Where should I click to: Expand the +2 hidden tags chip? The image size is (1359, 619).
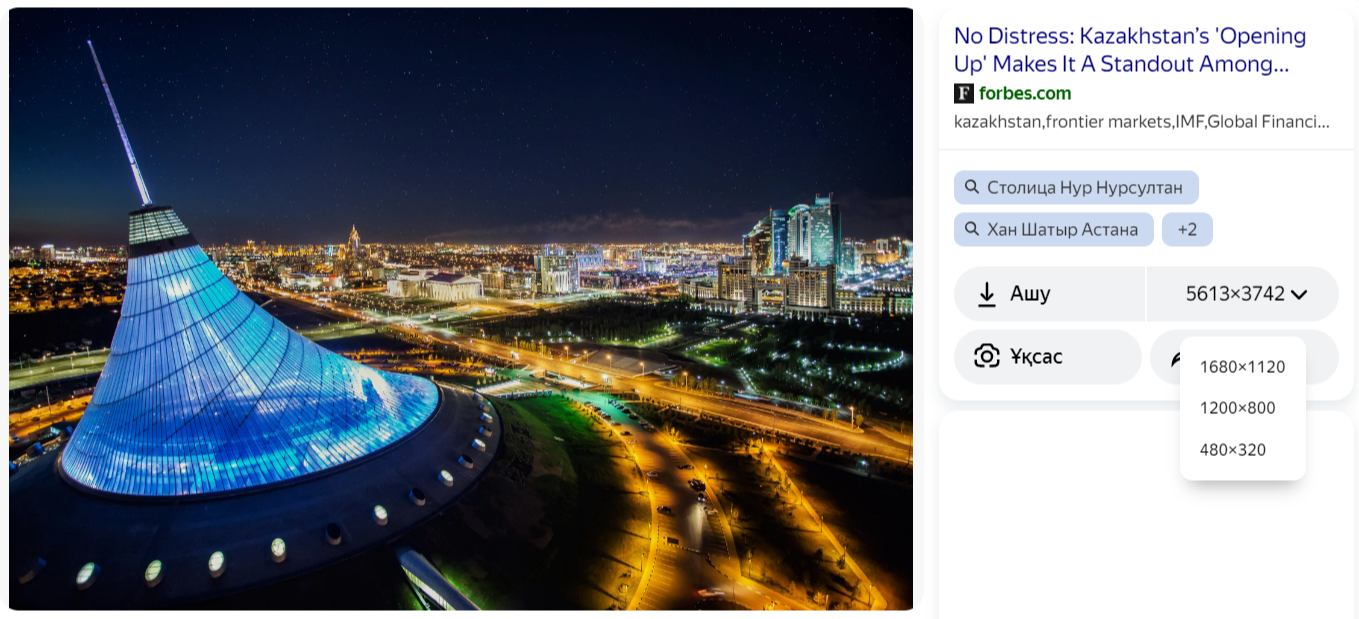pyautogui.click(x=1187, y=229)
